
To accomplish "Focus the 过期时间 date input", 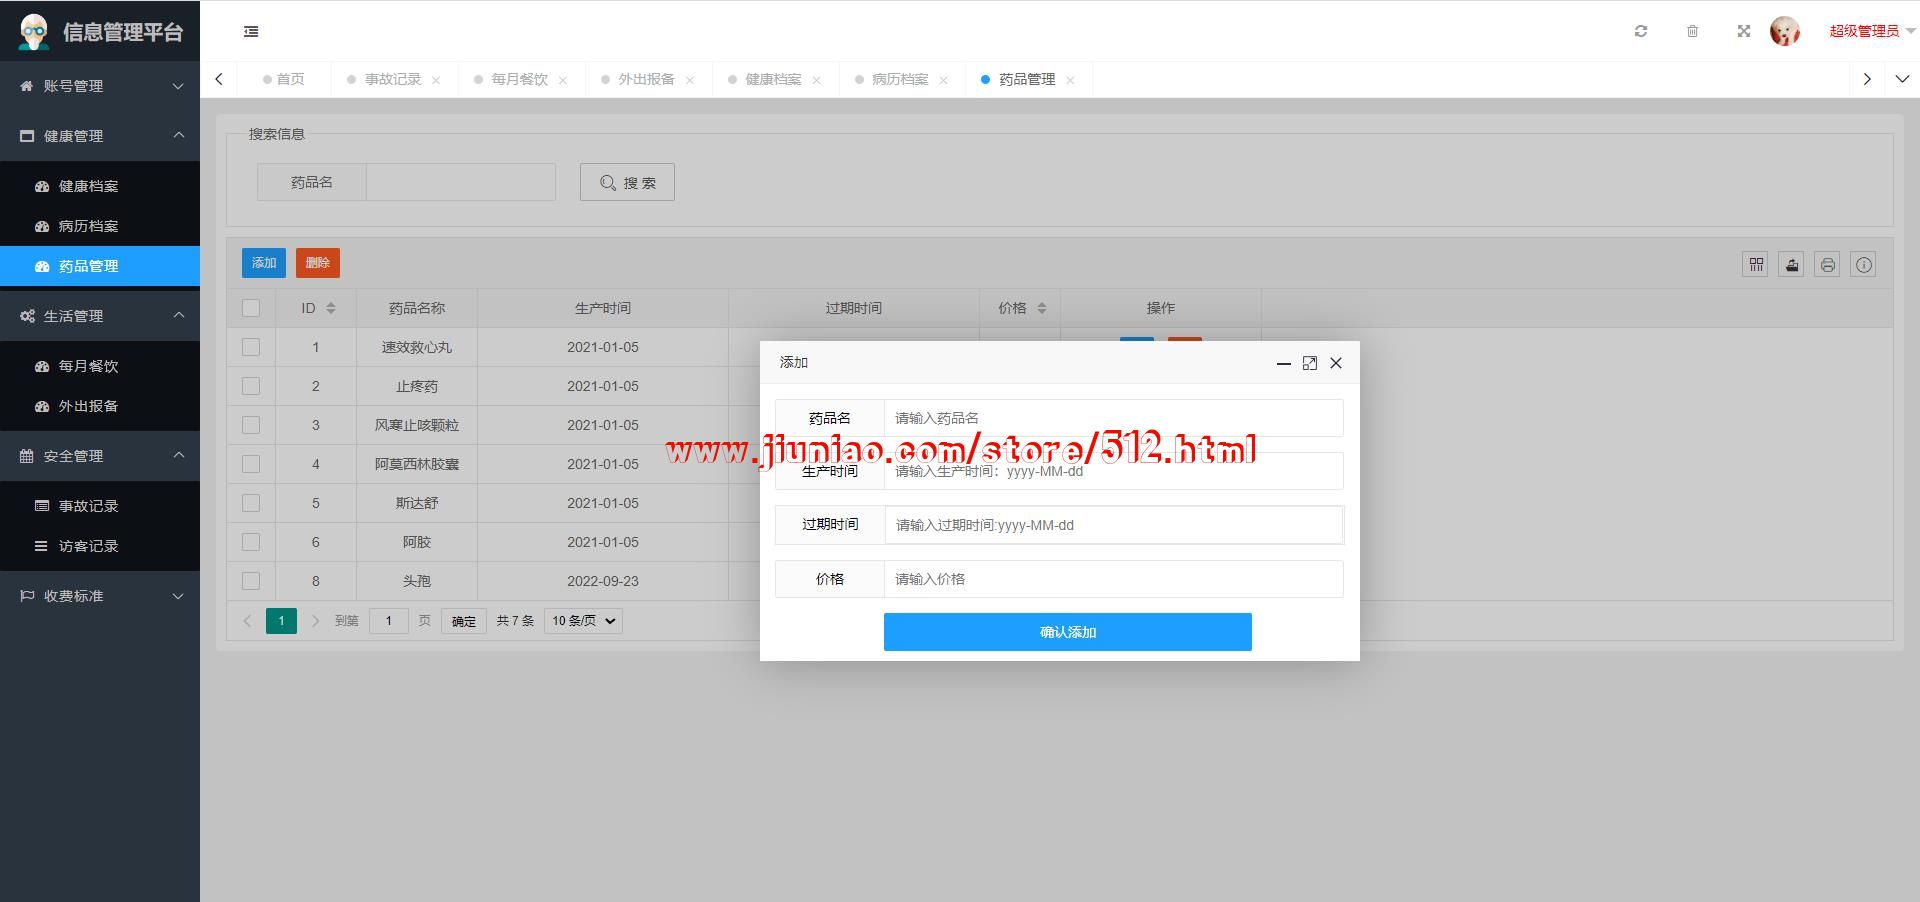I will (x=1113, y=525).
